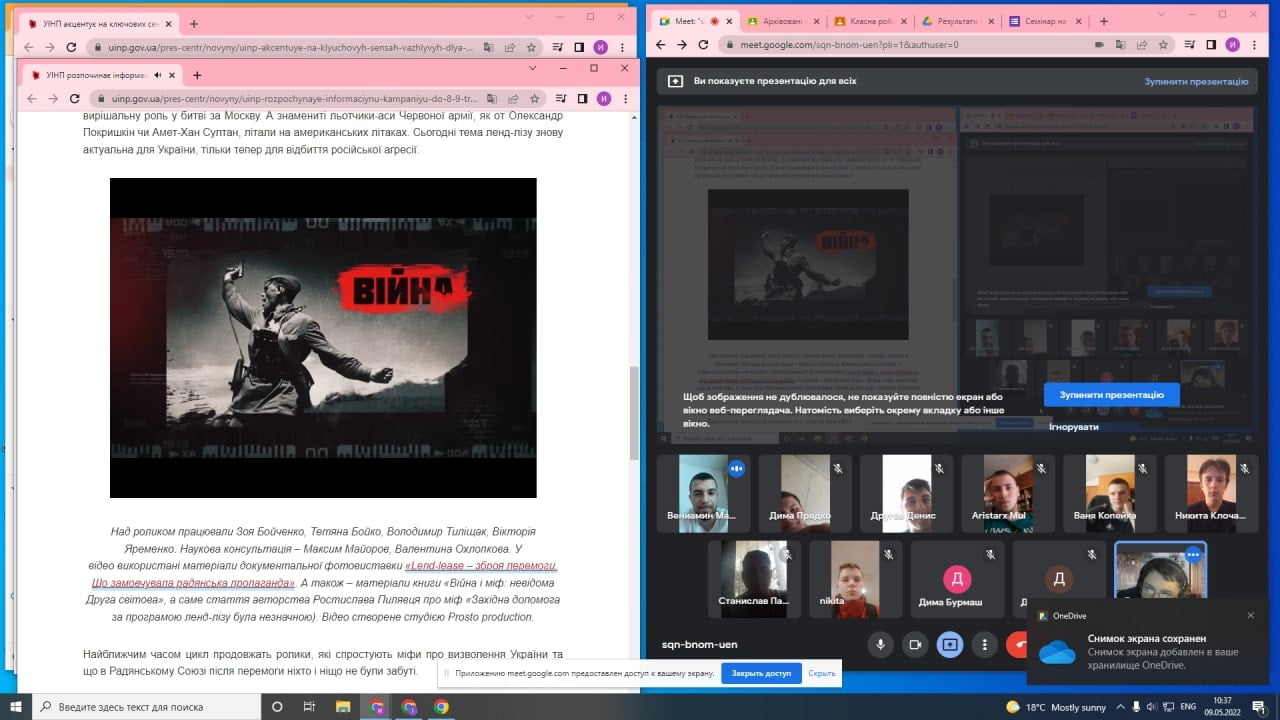Play the 'ВІЙНА' video on the page
1280x720 pixels.
323,337
